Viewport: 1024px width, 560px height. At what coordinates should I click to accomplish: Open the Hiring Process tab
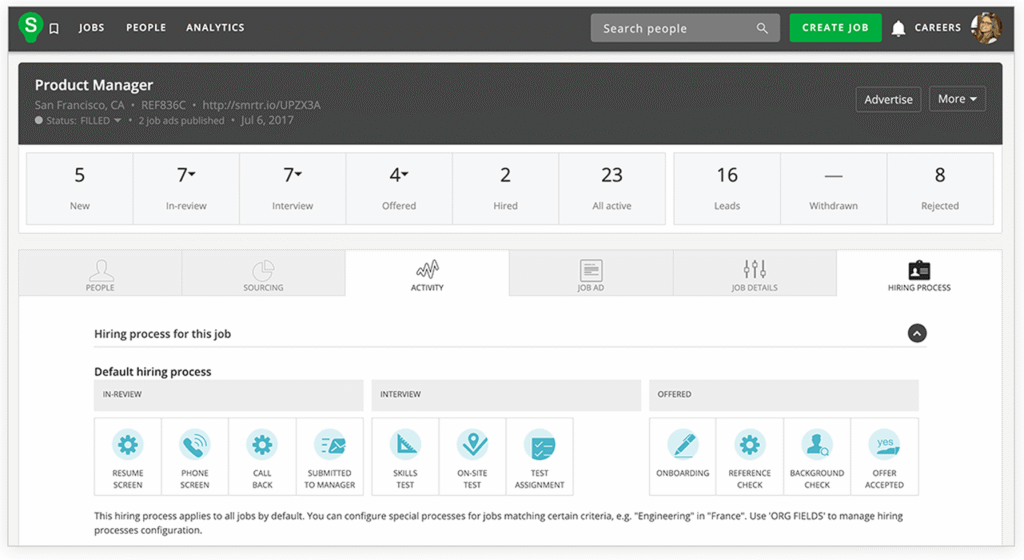[919, 273]
